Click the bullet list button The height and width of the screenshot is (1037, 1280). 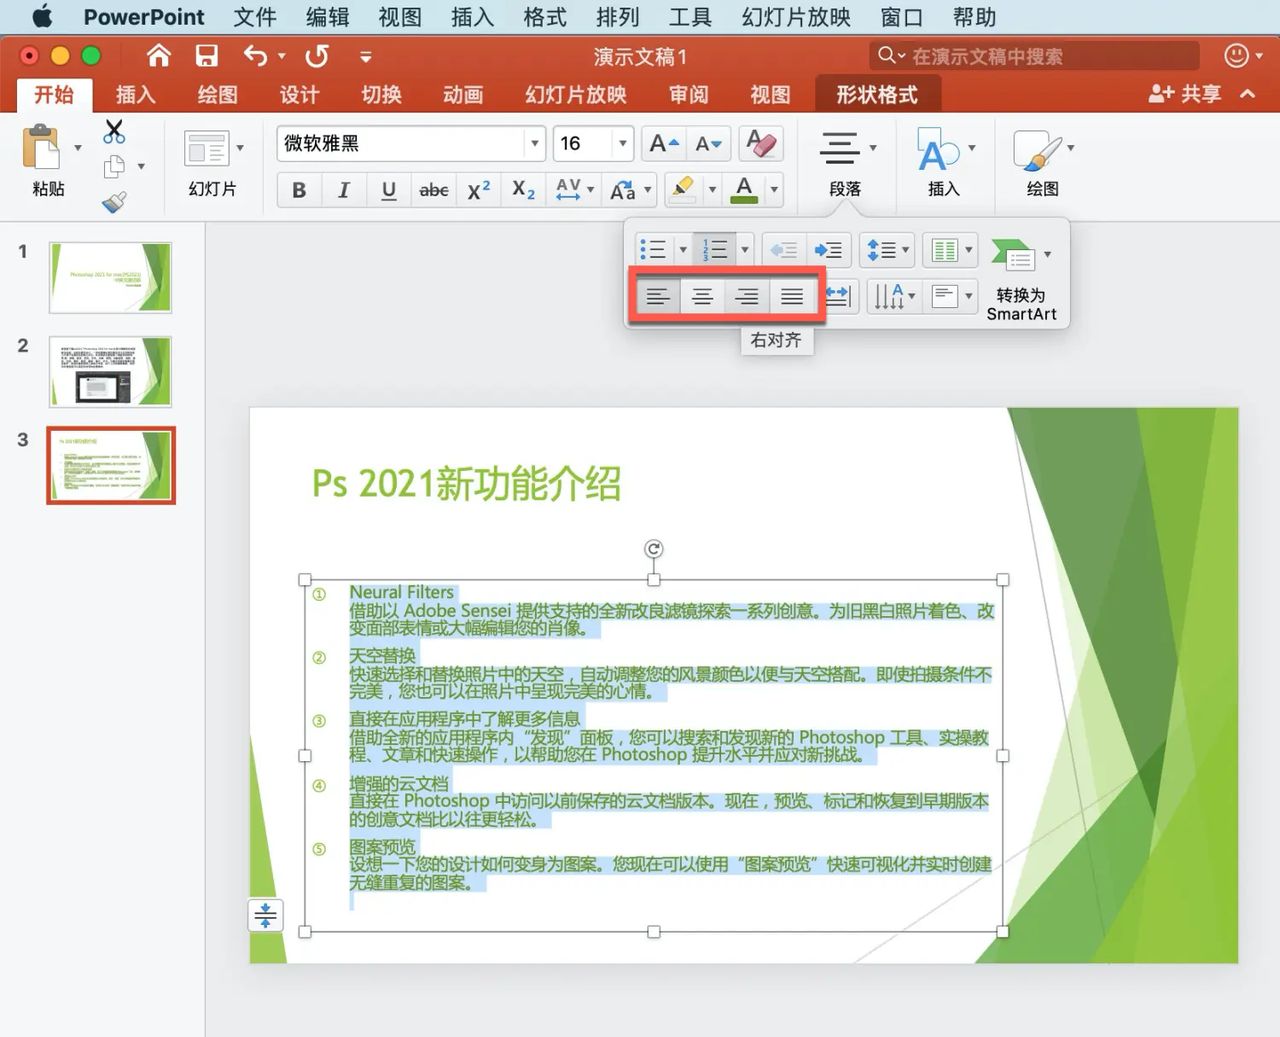654,250
